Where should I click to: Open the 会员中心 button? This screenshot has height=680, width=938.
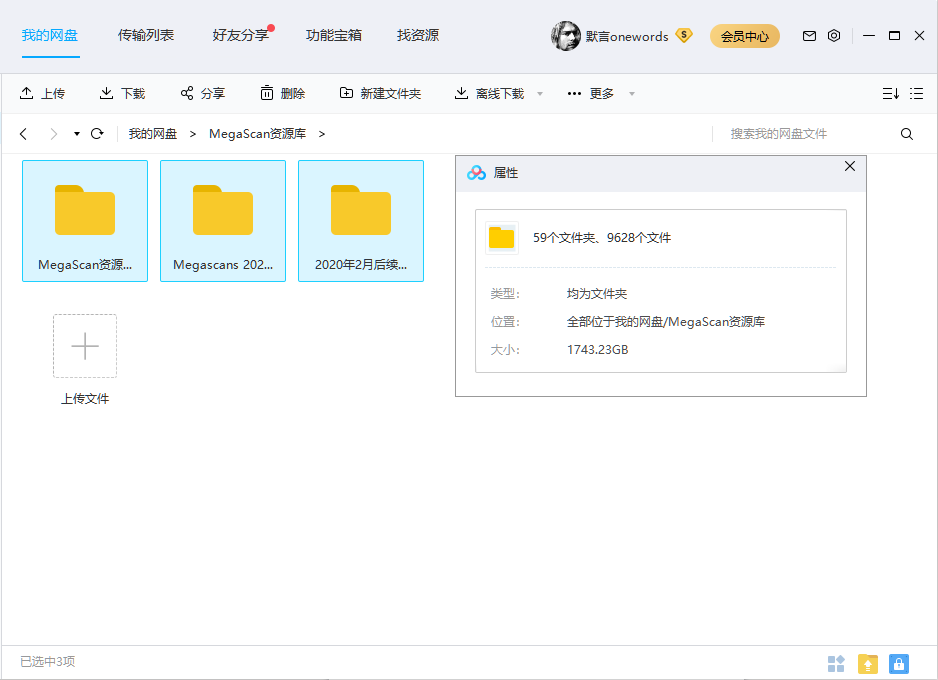pyautogui.click(x=745, y=36)
